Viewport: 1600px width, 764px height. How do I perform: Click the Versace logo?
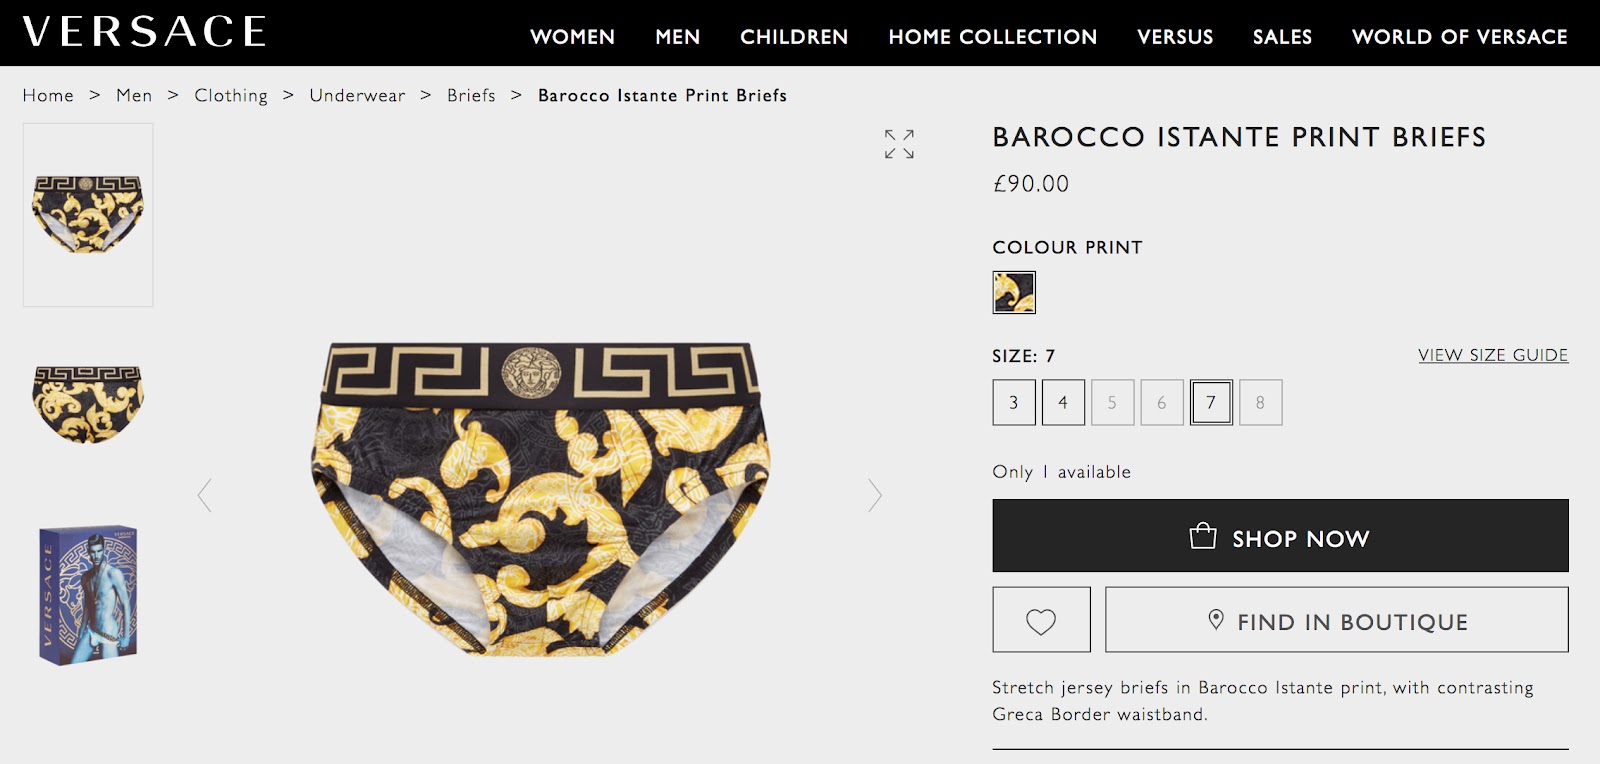144,32
